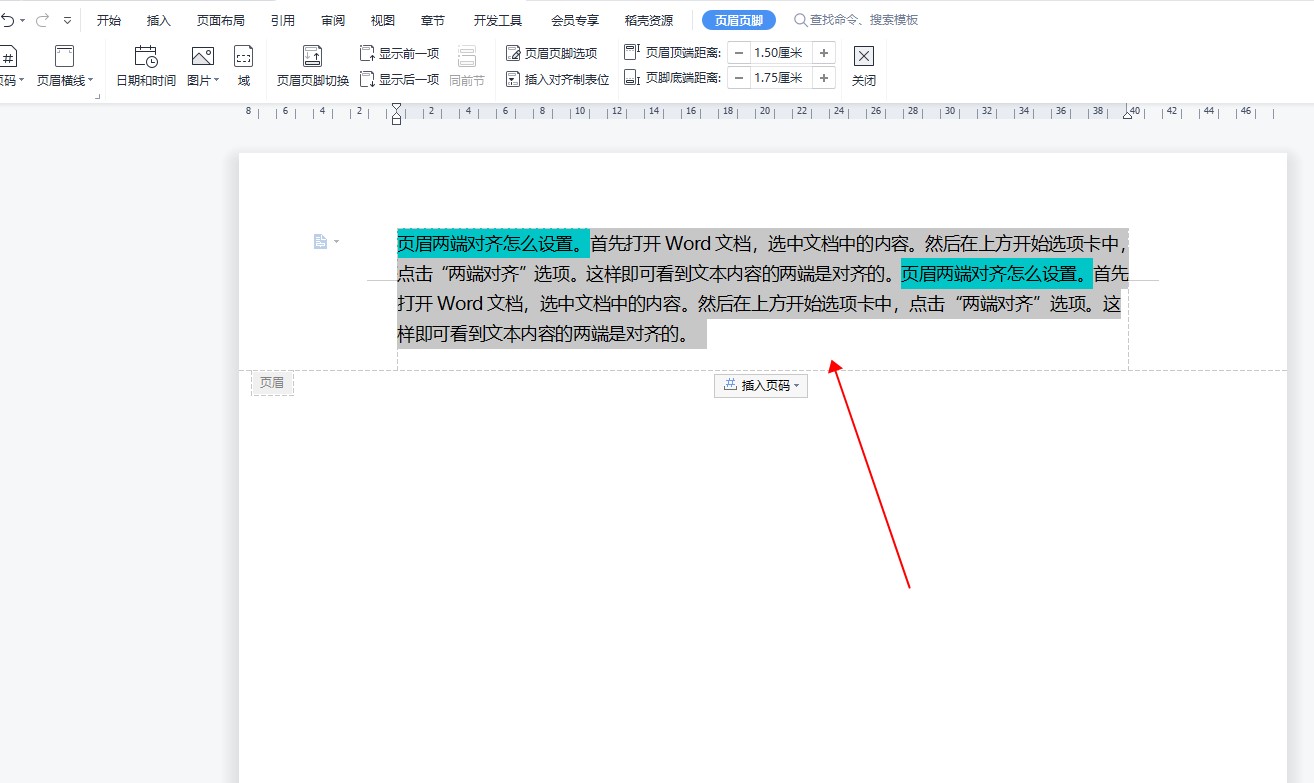Image resolution: width=1314 pixels, height=783 pixels.
Task: Open Header Footer Options (页眉页脚选项)
Action: tap(551, 53)
